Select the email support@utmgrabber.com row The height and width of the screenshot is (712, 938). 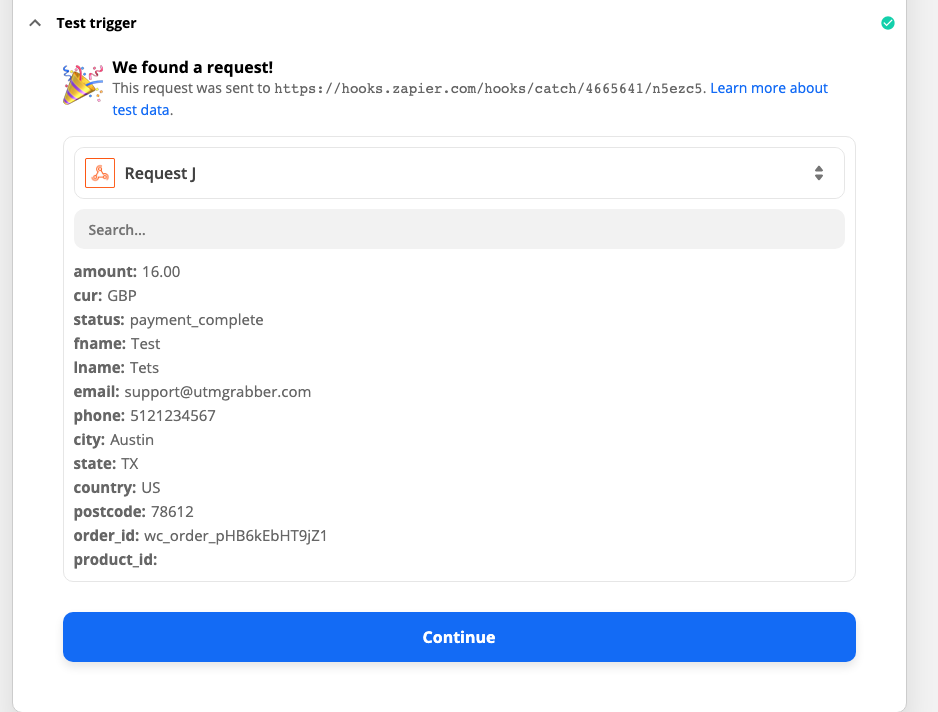pos(192,391)
